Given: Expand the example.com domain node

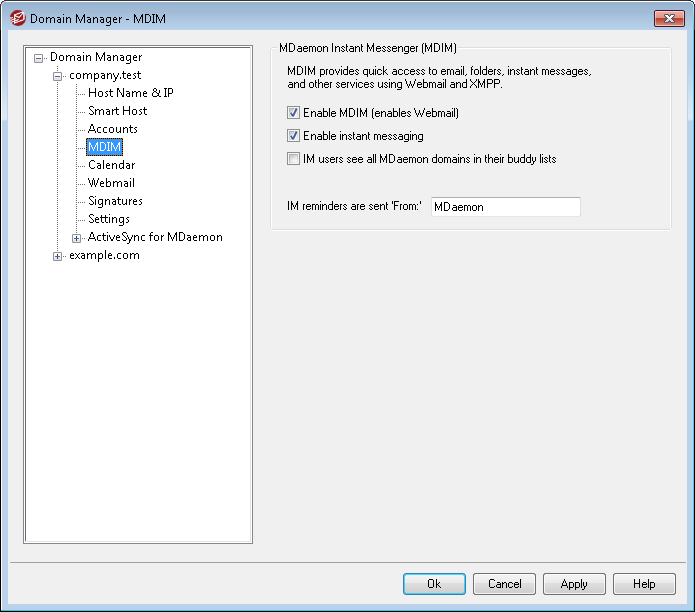Looking at the screenshot, I should pos(57,256).
